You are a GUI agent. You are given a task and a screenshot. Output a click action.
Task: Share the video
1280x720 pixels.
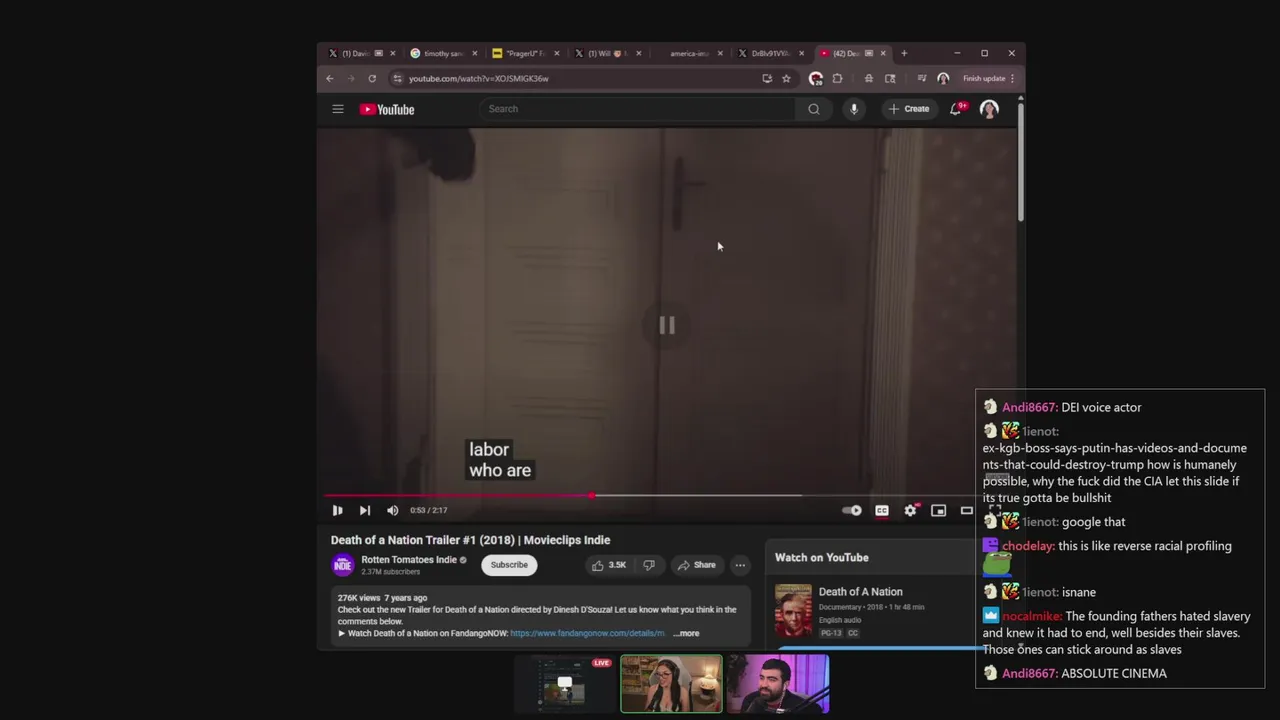pyautogui.click(x=696, y=565)
